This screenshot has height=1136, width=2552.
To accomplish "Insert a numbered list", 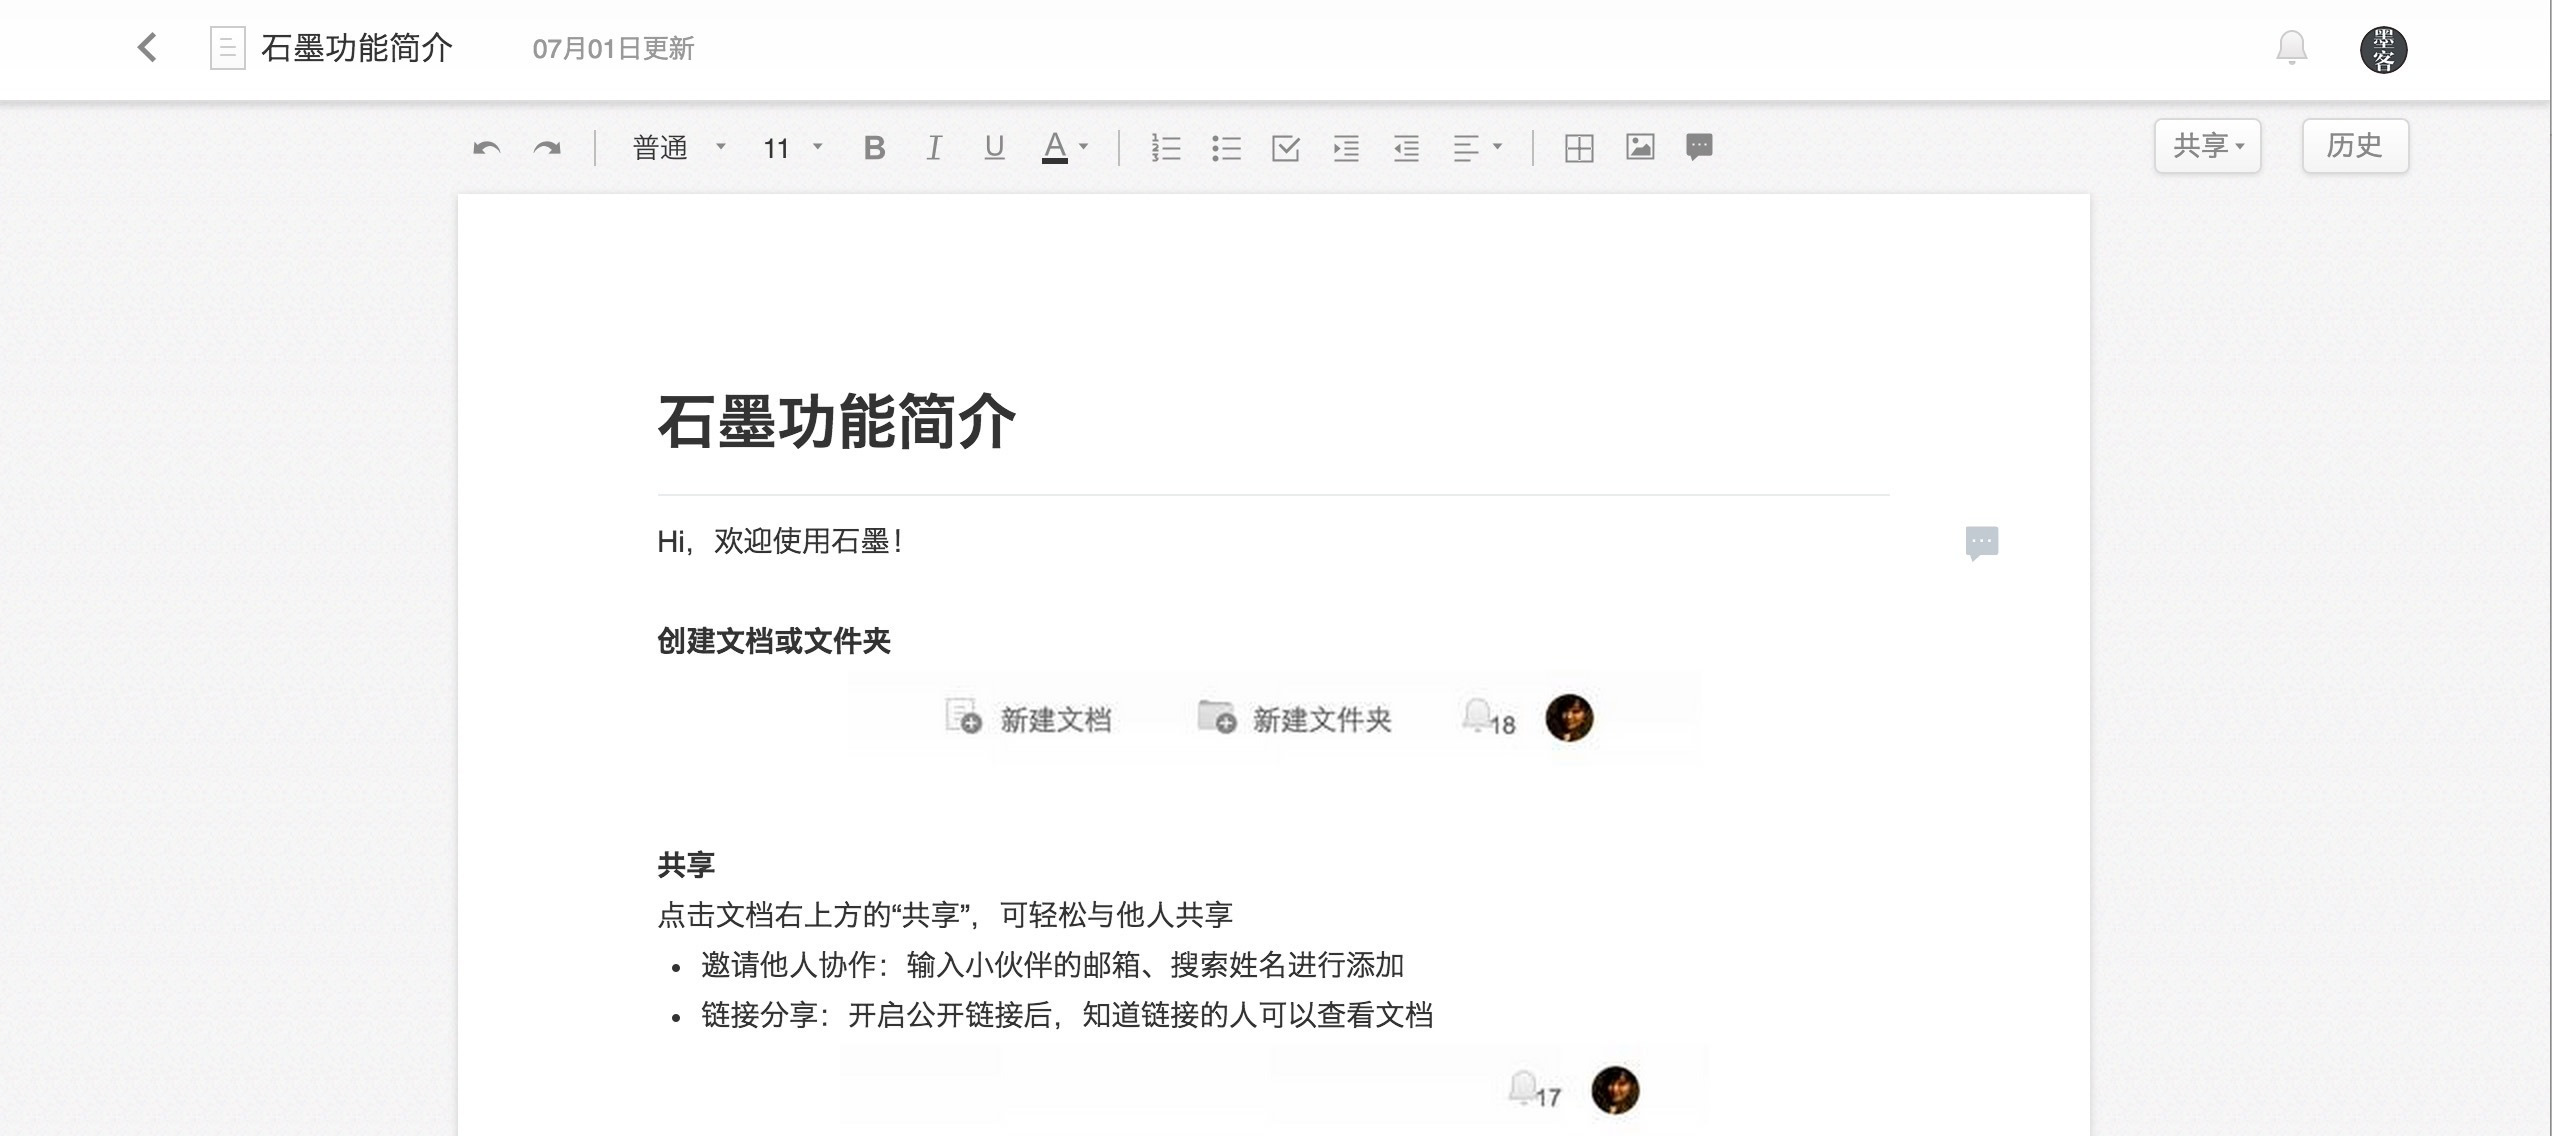I will click(1166, 148).
